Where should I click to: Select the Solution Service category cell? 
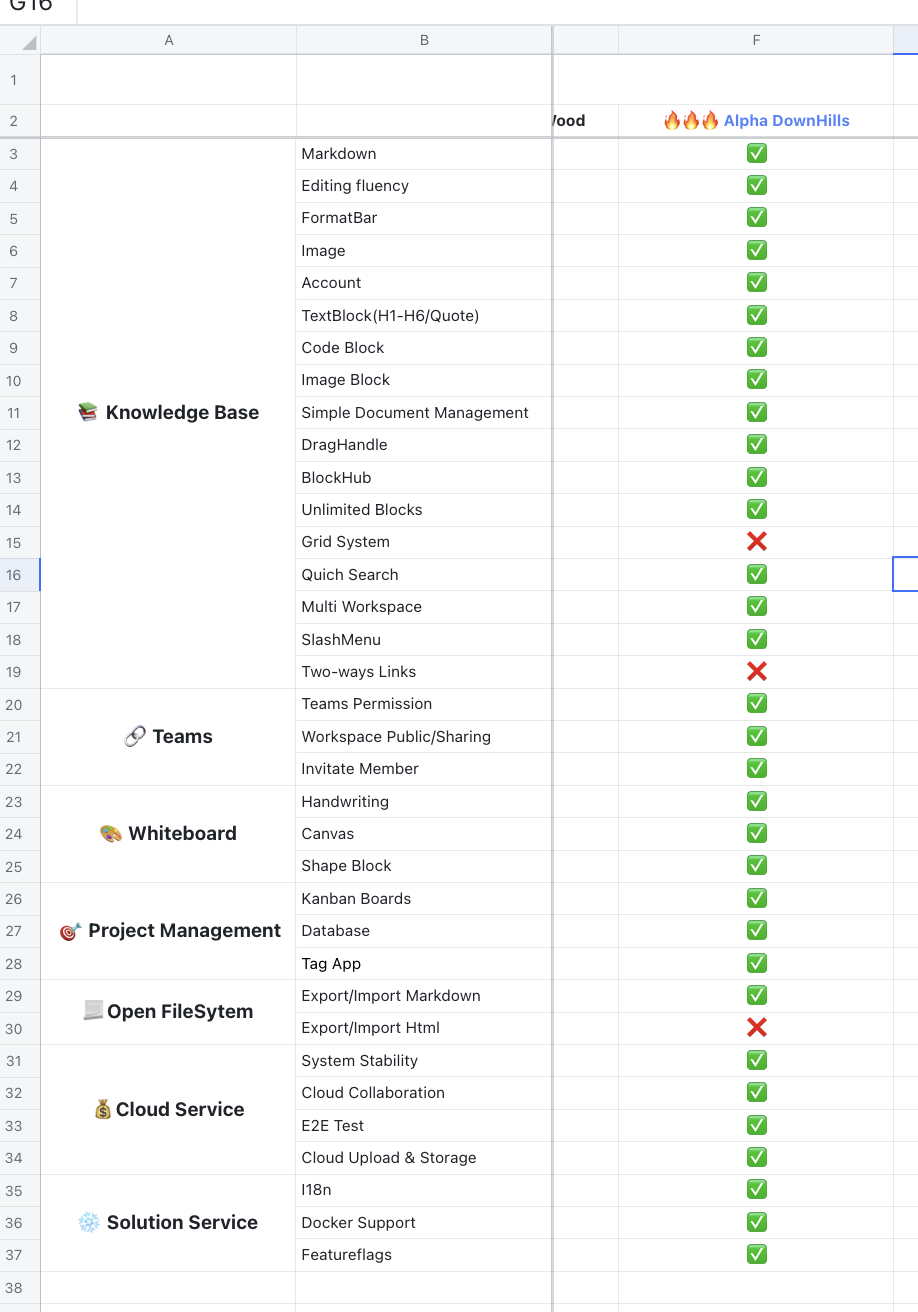(x=168, y=1222)
